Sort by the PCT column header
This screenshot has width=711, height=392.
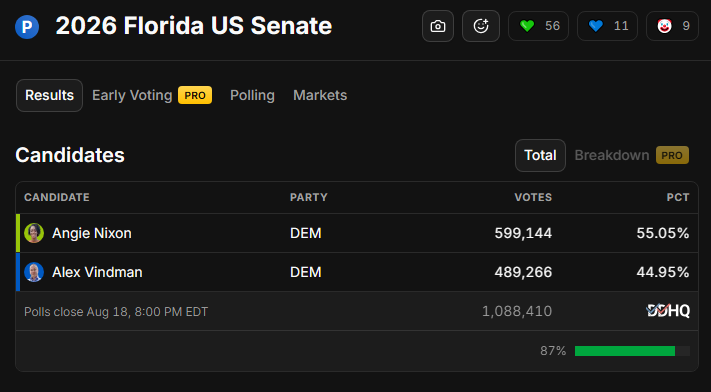tap(678, 197)
